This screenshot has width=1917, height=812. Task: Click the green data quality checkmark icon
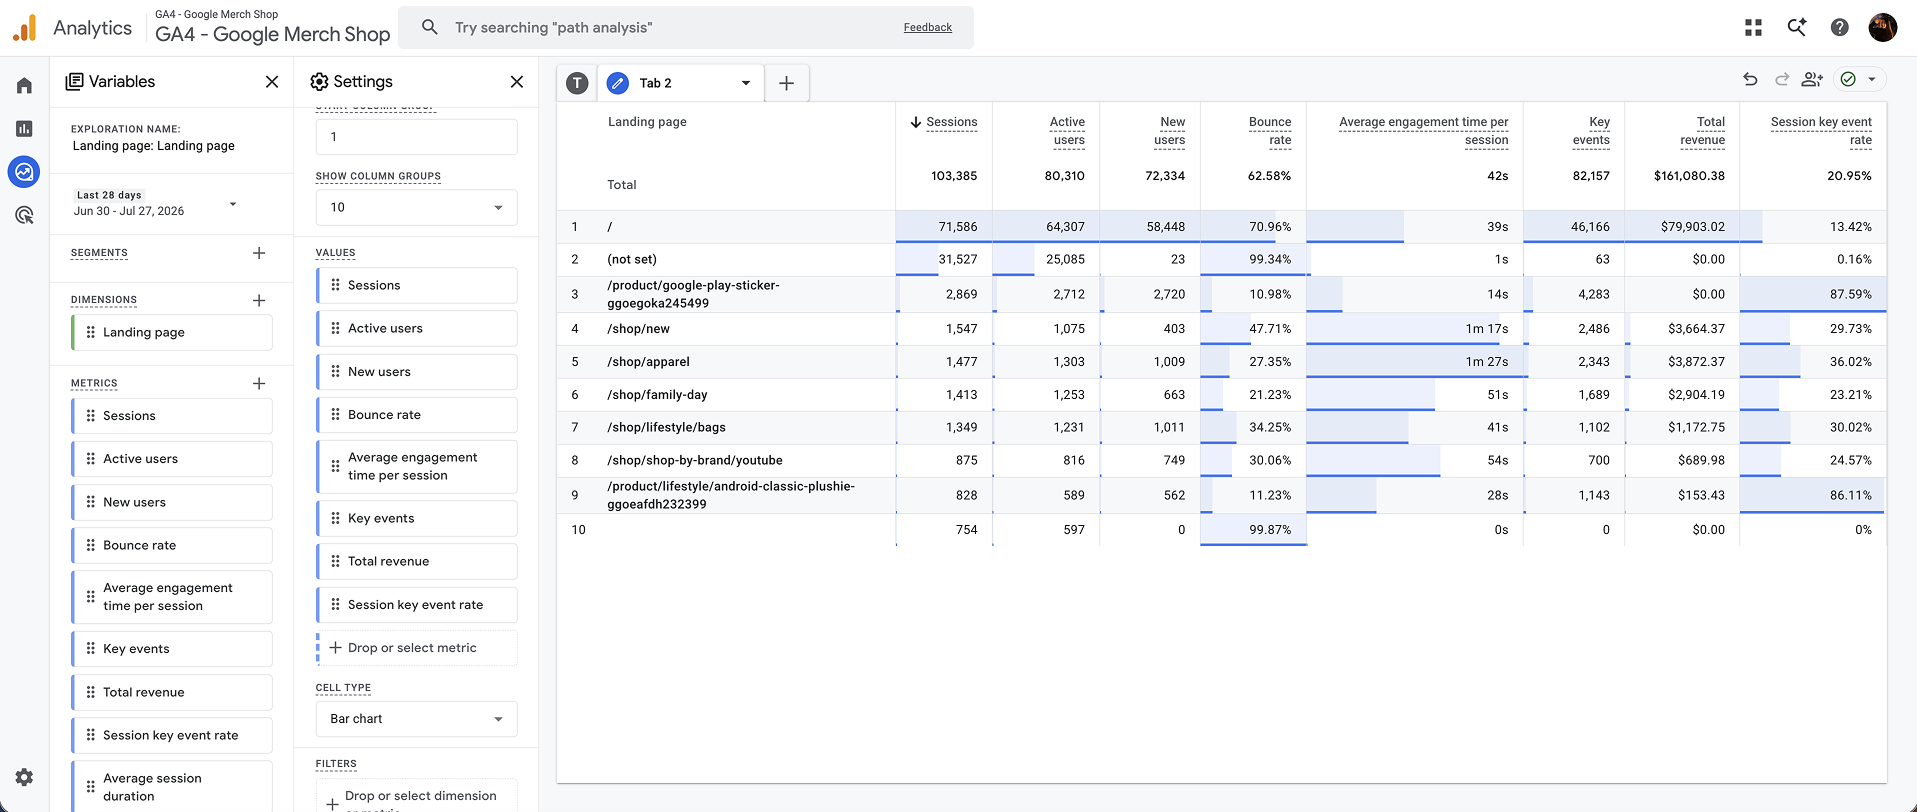[1848, 79]
